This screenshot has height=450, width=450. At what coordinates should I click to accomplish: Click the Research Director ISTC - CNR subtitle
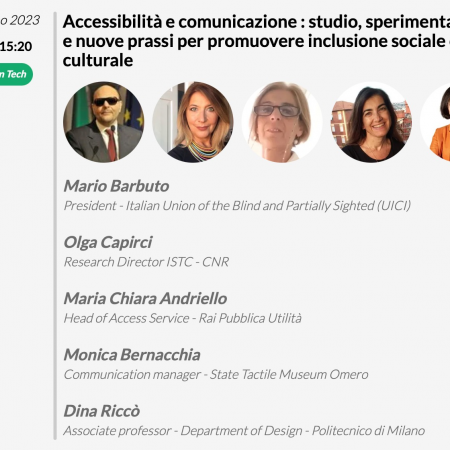[146, 262]
